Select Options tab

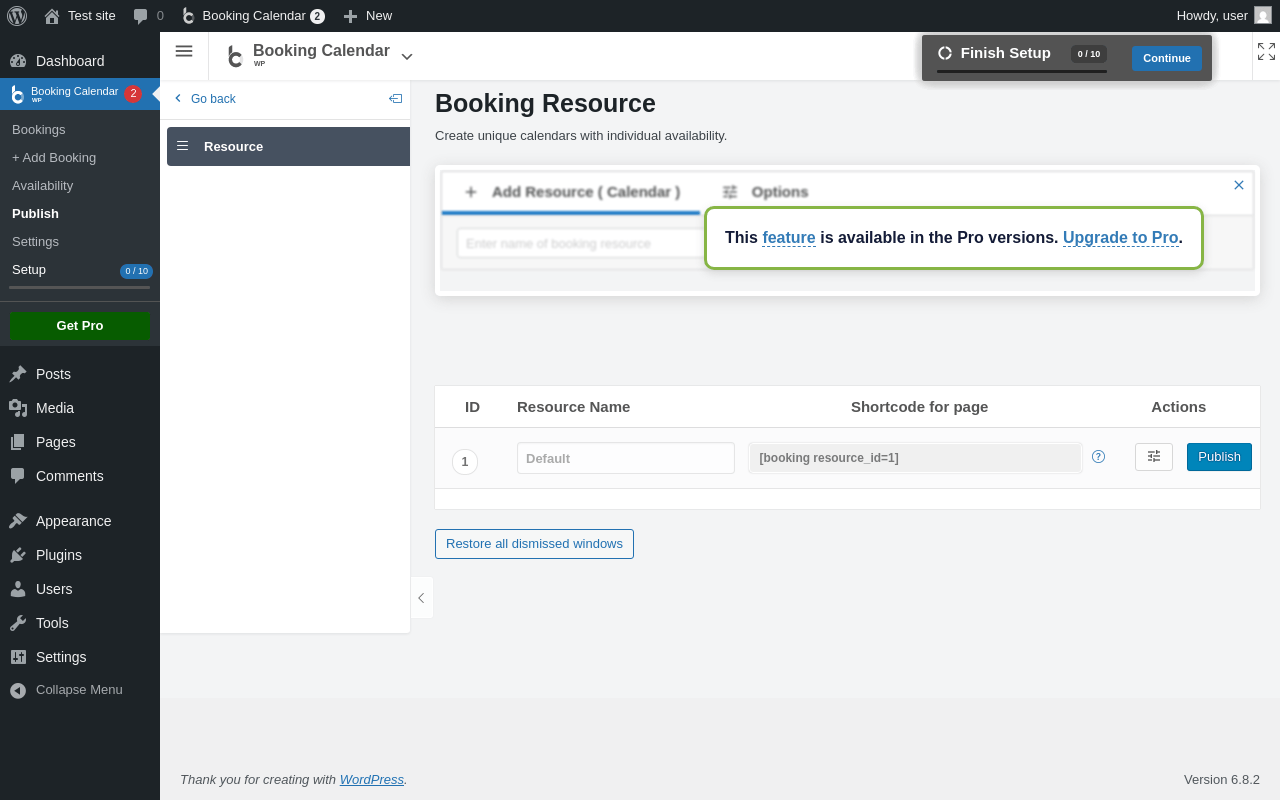click(765, 192)
